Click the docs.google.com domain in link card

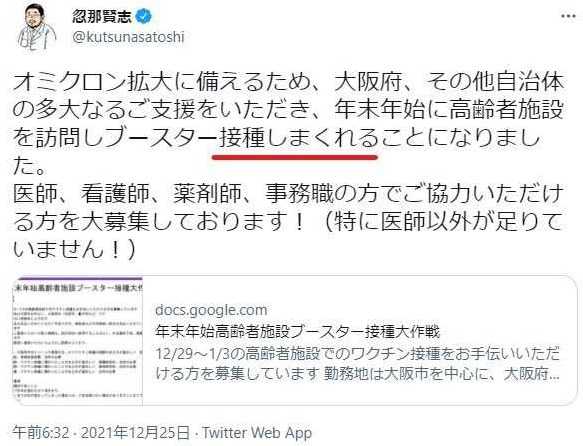(x=211, y=310)
